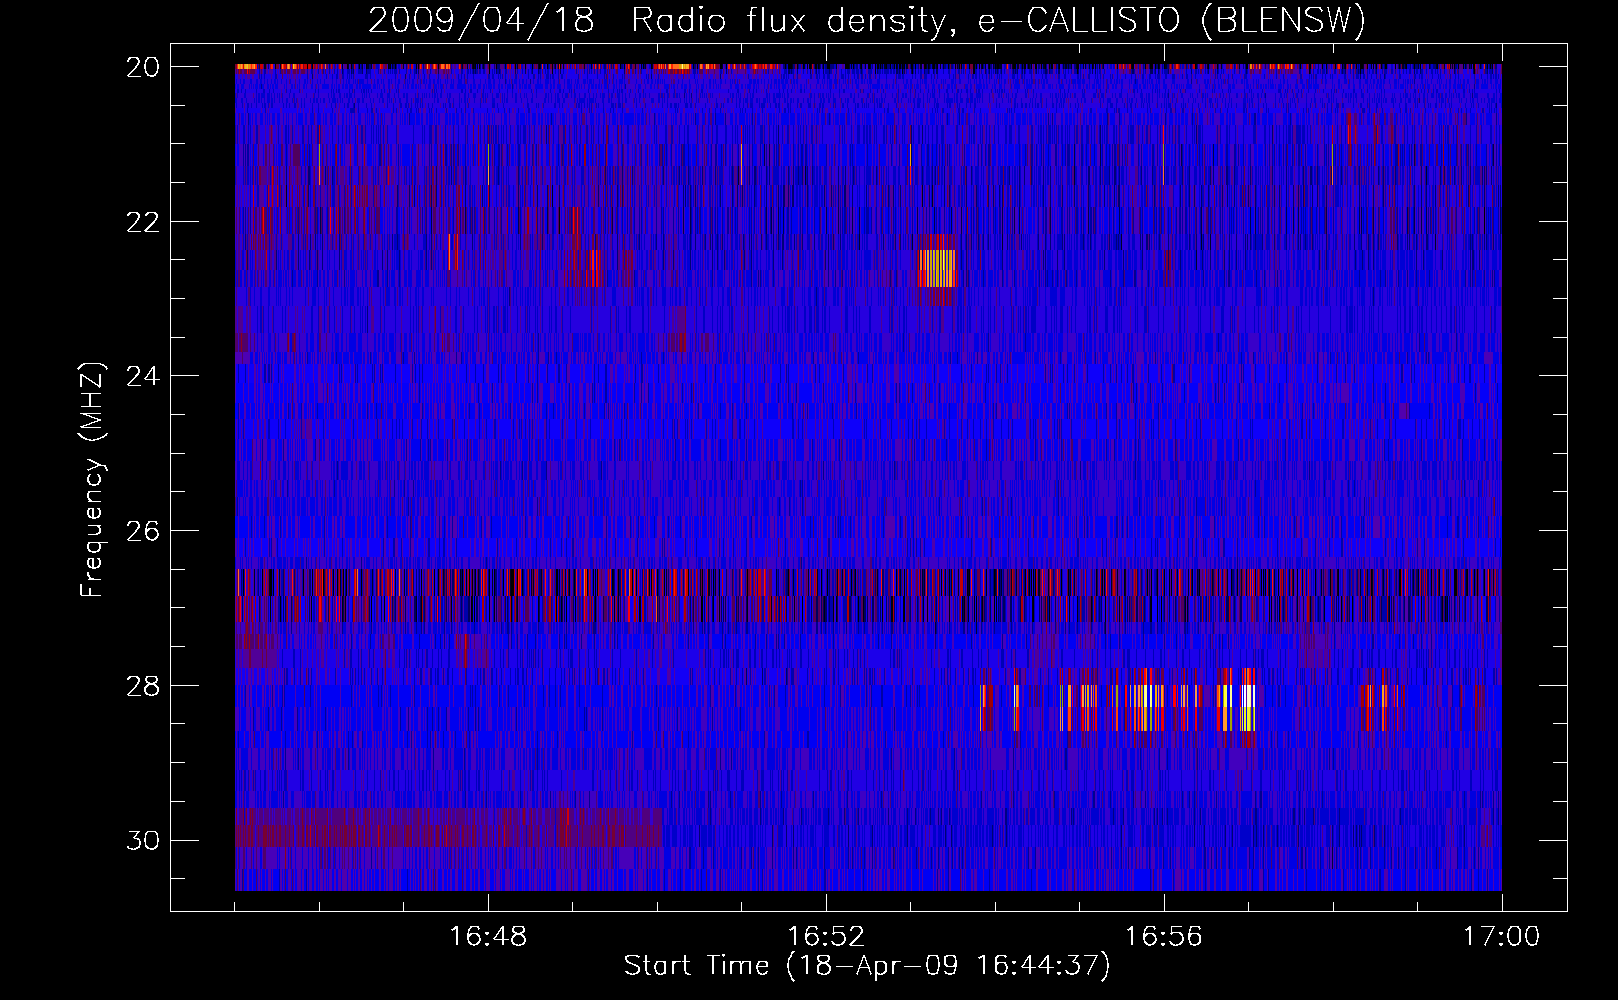Click the 24 frequency tick label
Viewport: 1618px width, 1000px height.
pos(143,376)
